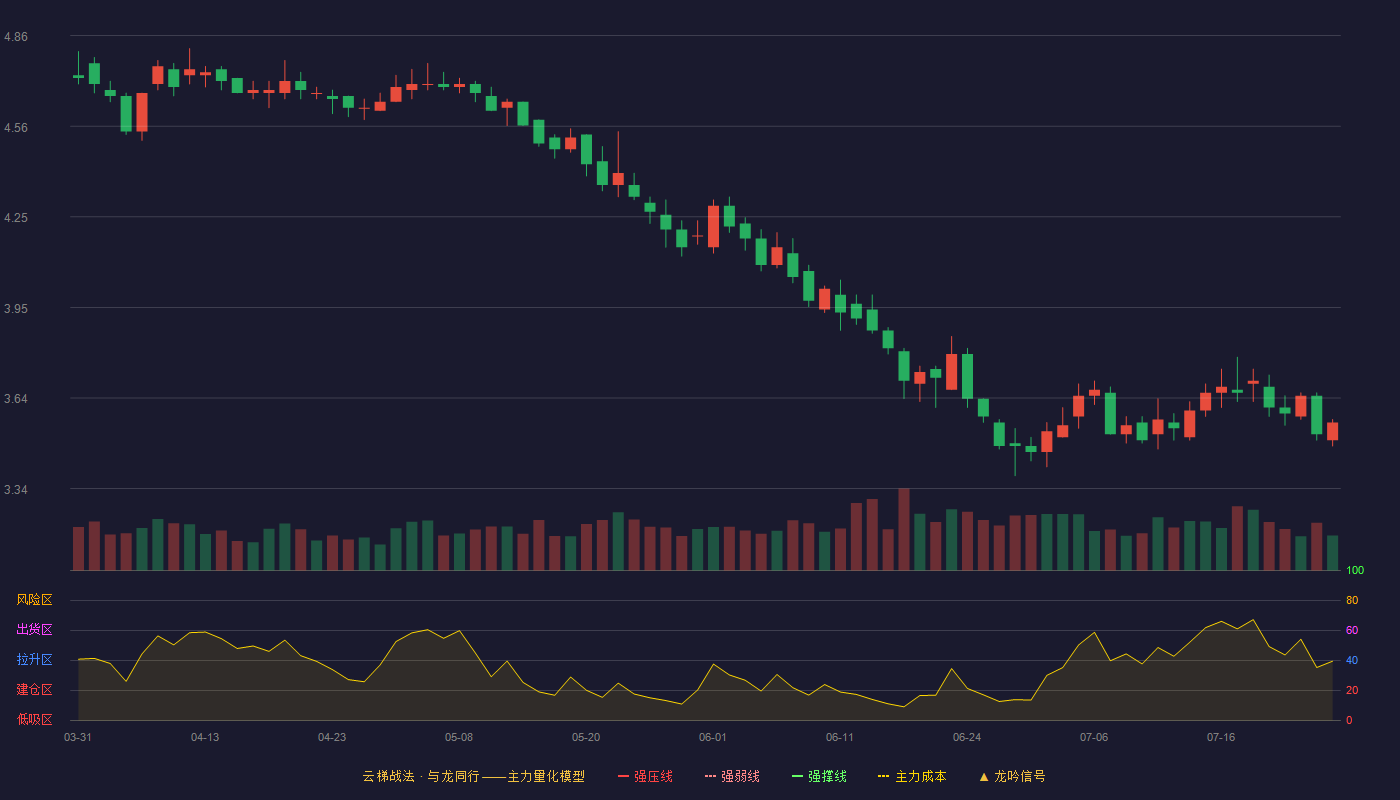The width and height of the screenshot is (1400, 800).
Task: Click the green 100 indicator scale value
Action: click(1355, 571)
